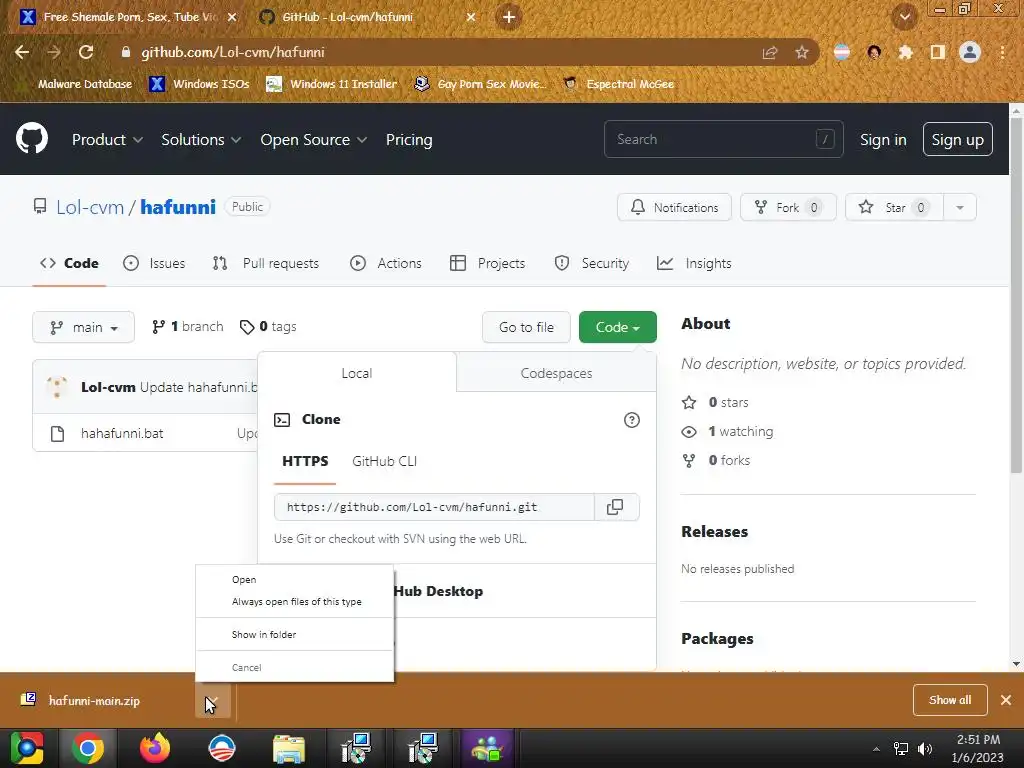Copy the HTTPS clone URL with copy icon
Viewport: 1024px width, 768px height.
[615, 507]
